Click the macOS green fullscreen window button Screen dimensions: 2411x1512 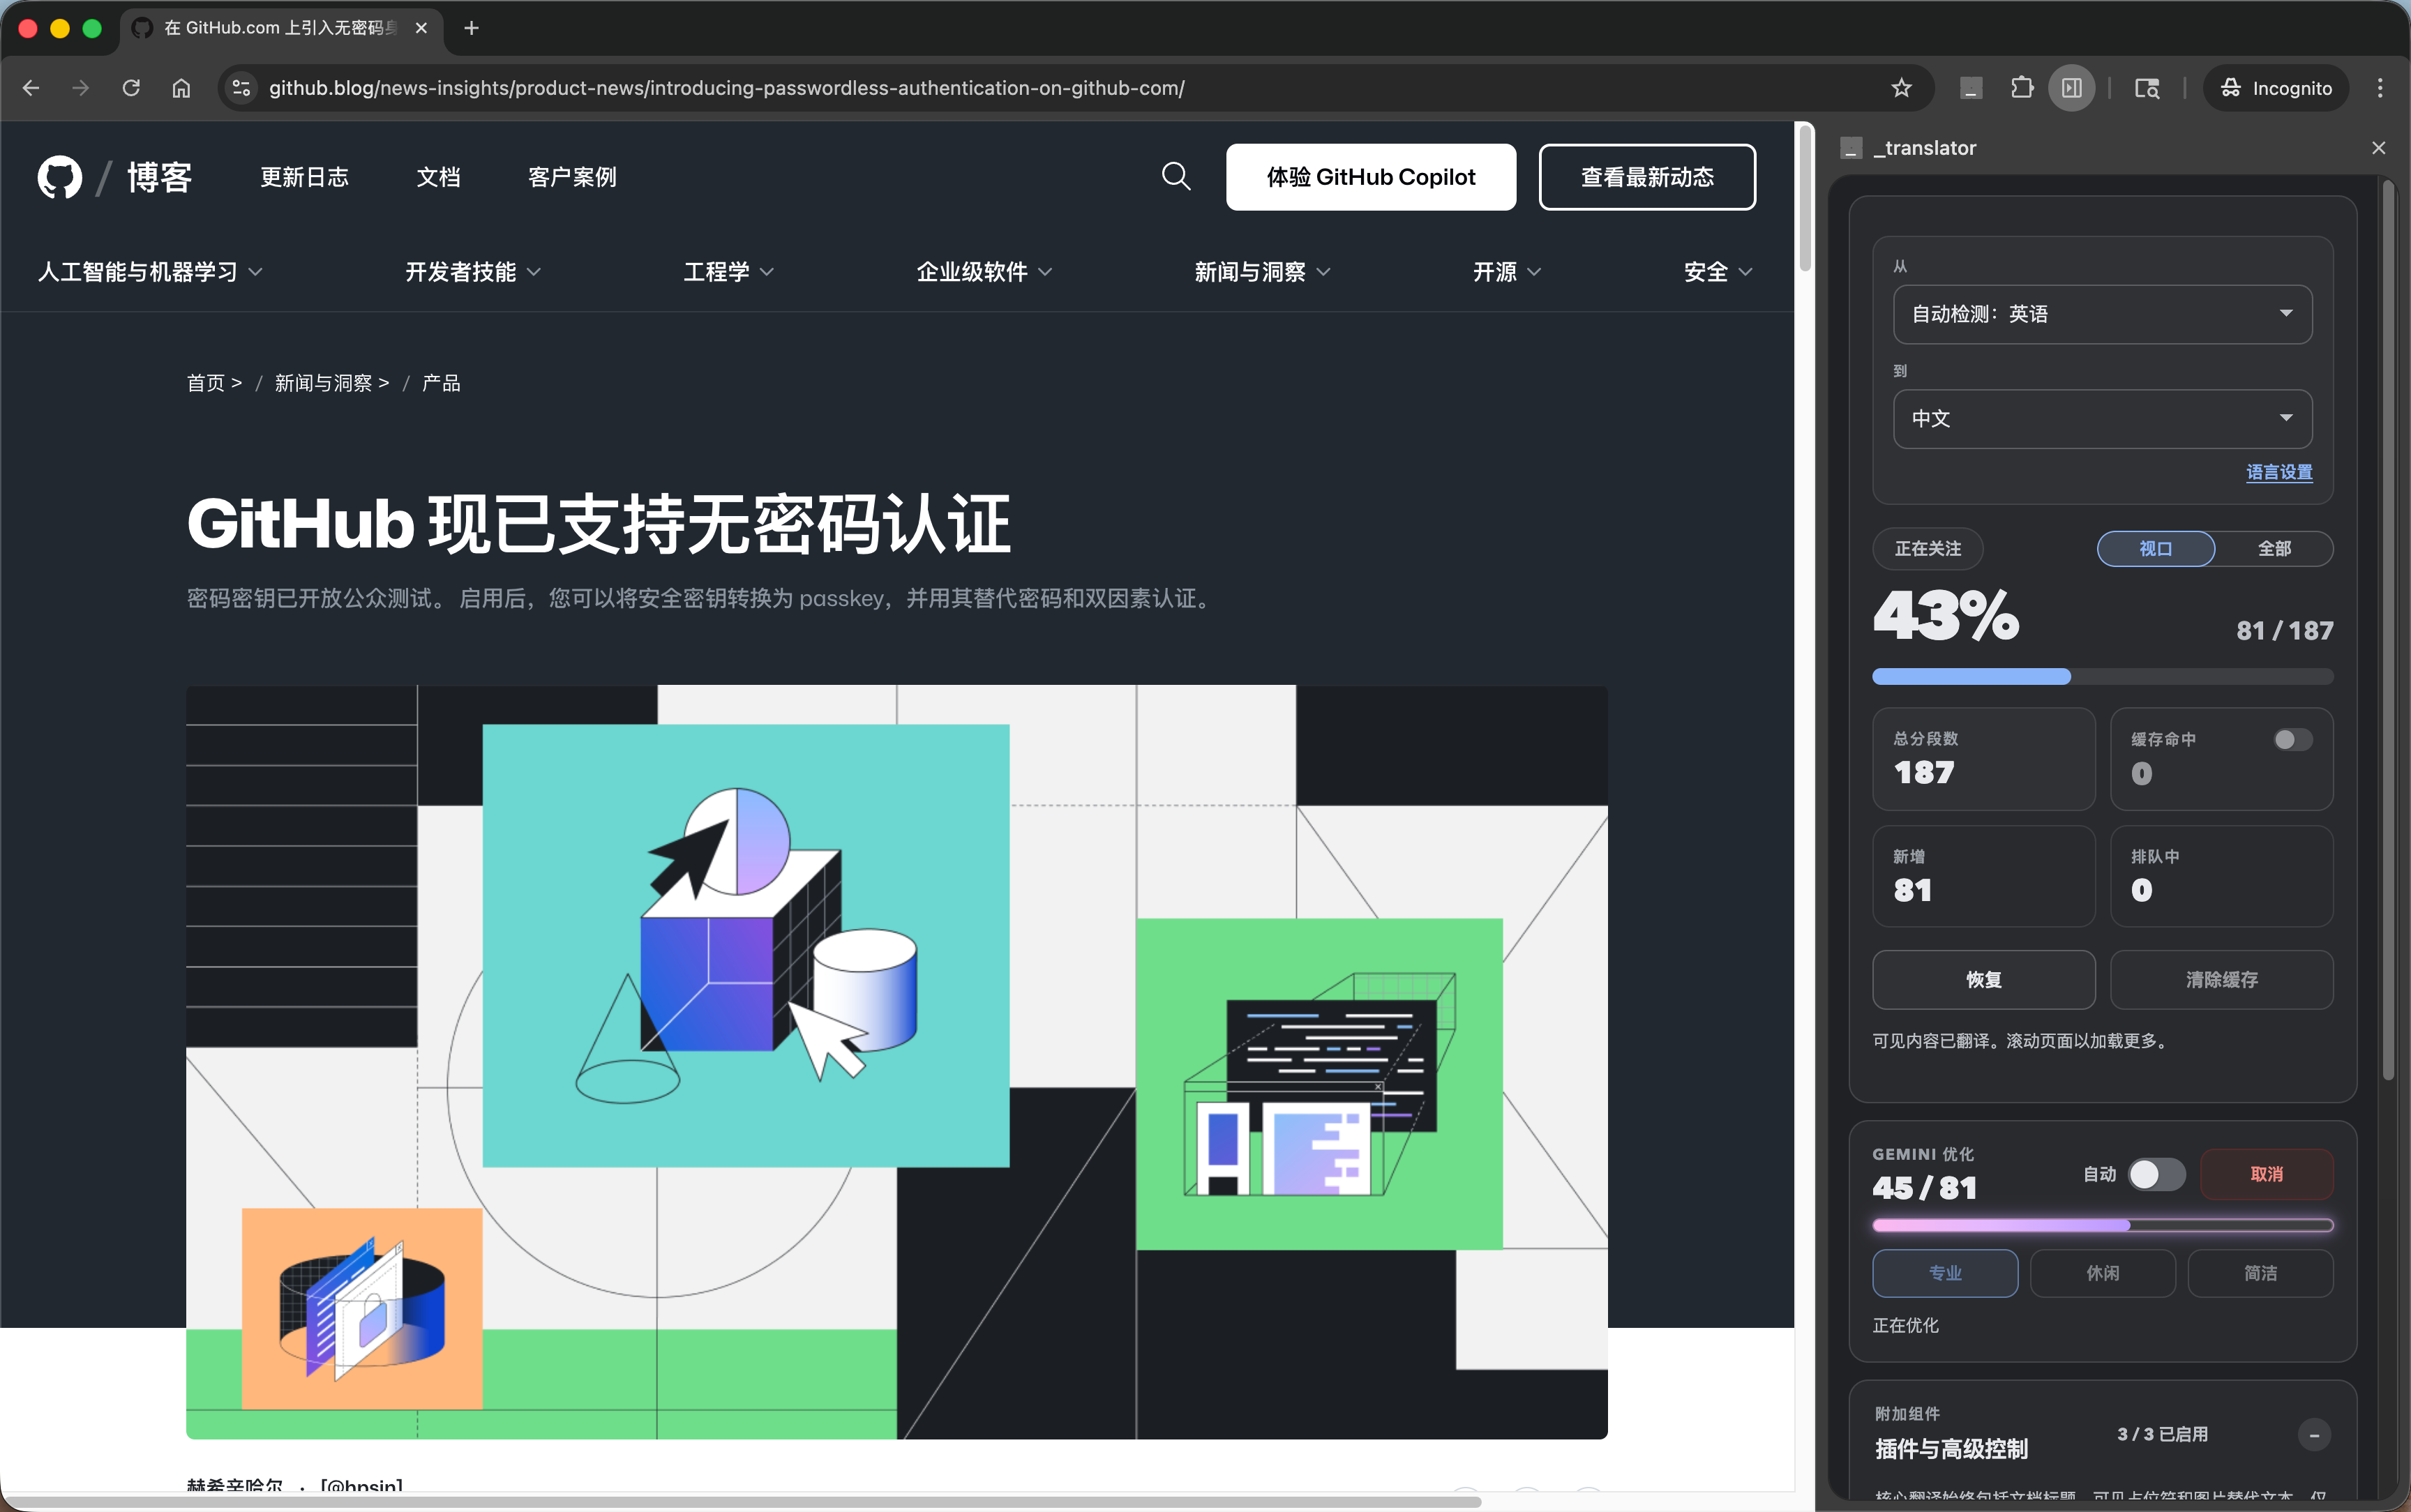92,28
